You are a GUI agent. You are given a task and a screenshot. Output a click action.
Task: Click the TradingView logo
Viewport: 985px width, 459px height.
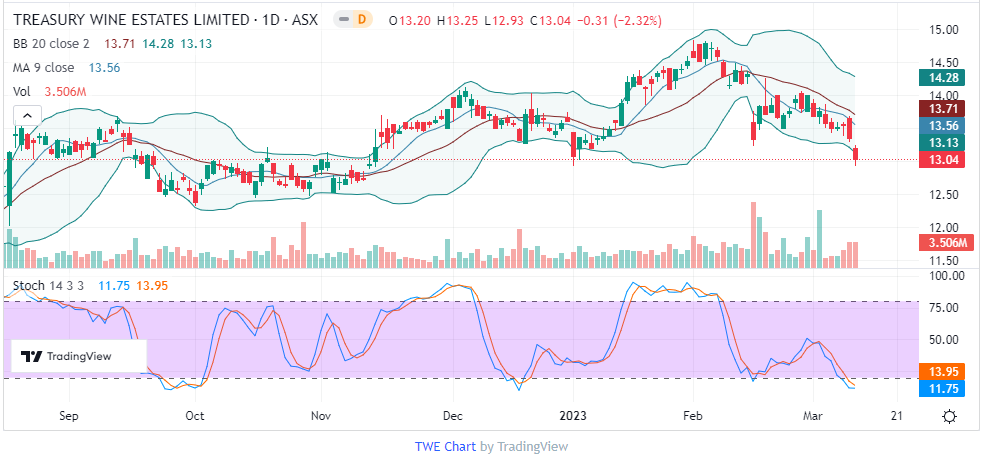pyautogui.click(x=67, y=357)
